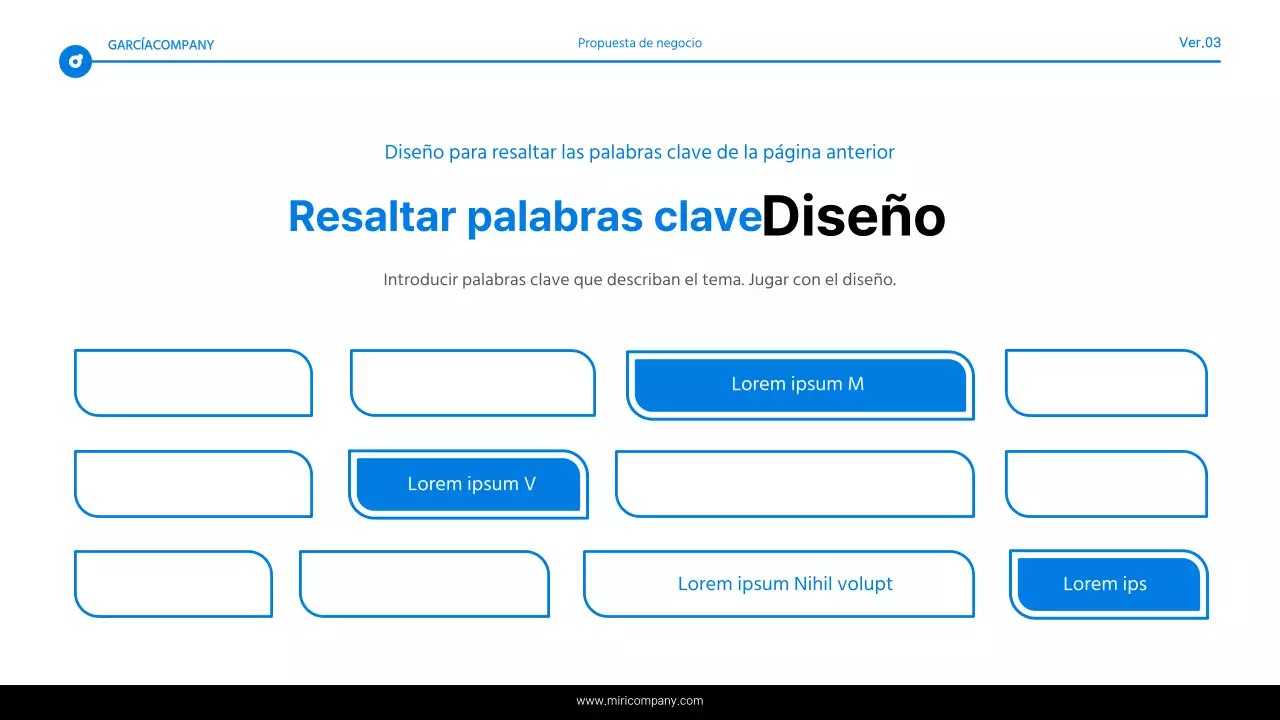Click the blue subtitle about resaltar palabras clave

(x=639, y=152)
